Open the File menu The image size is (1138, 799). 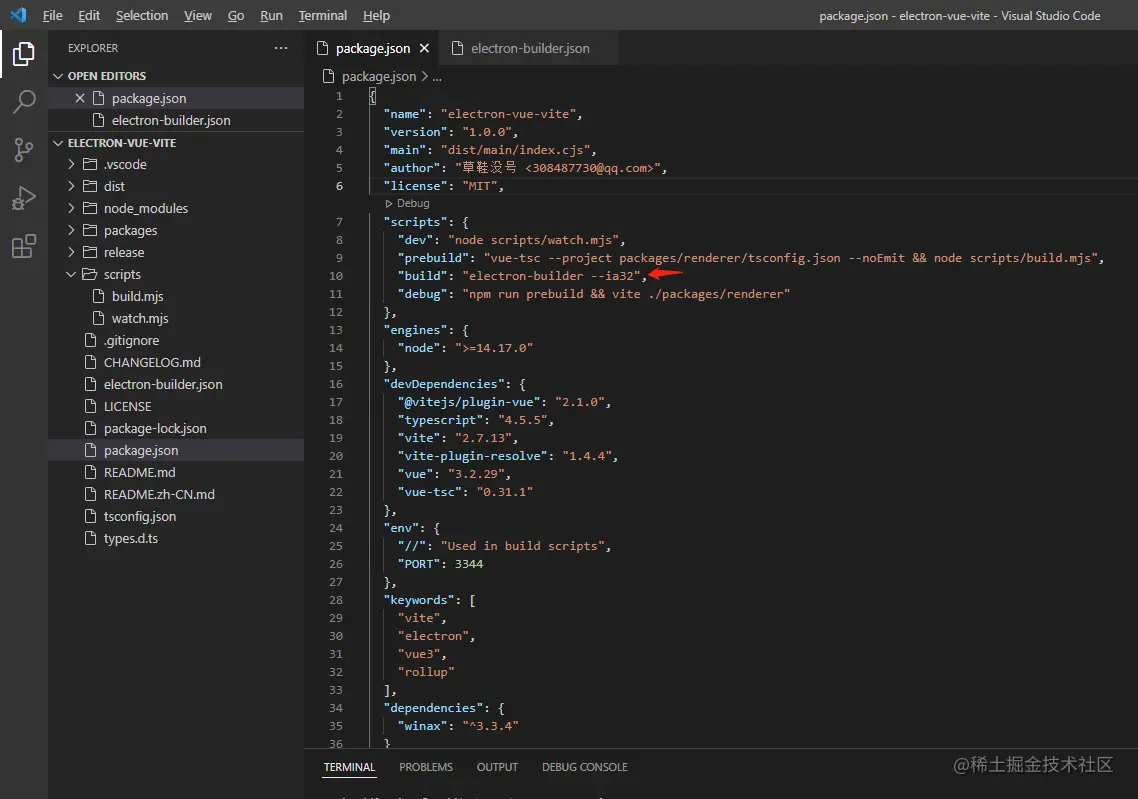tap(52, 15)
